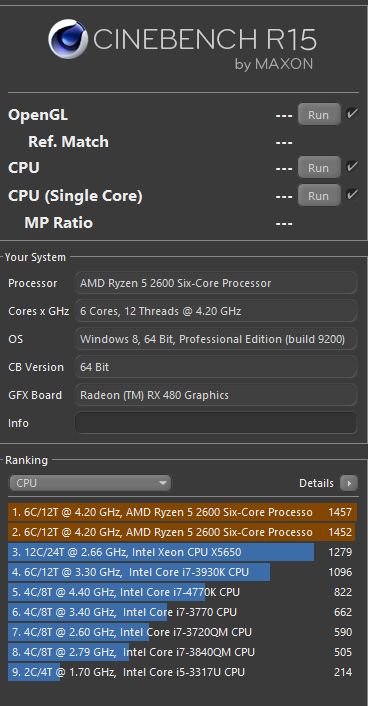Run the CPU benchmark
Viewport: 368px width, 706px height.
point(319,167)
